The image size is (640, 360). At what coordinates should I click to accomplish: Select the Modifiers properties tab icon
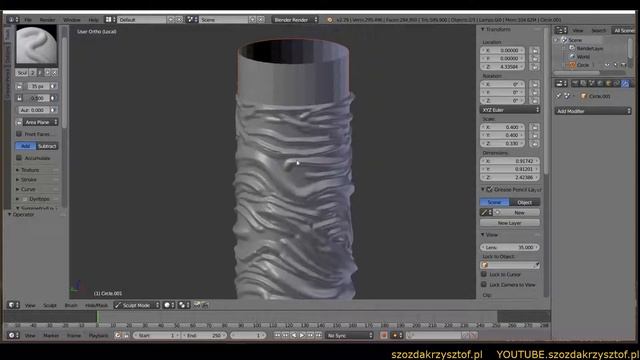625,83
